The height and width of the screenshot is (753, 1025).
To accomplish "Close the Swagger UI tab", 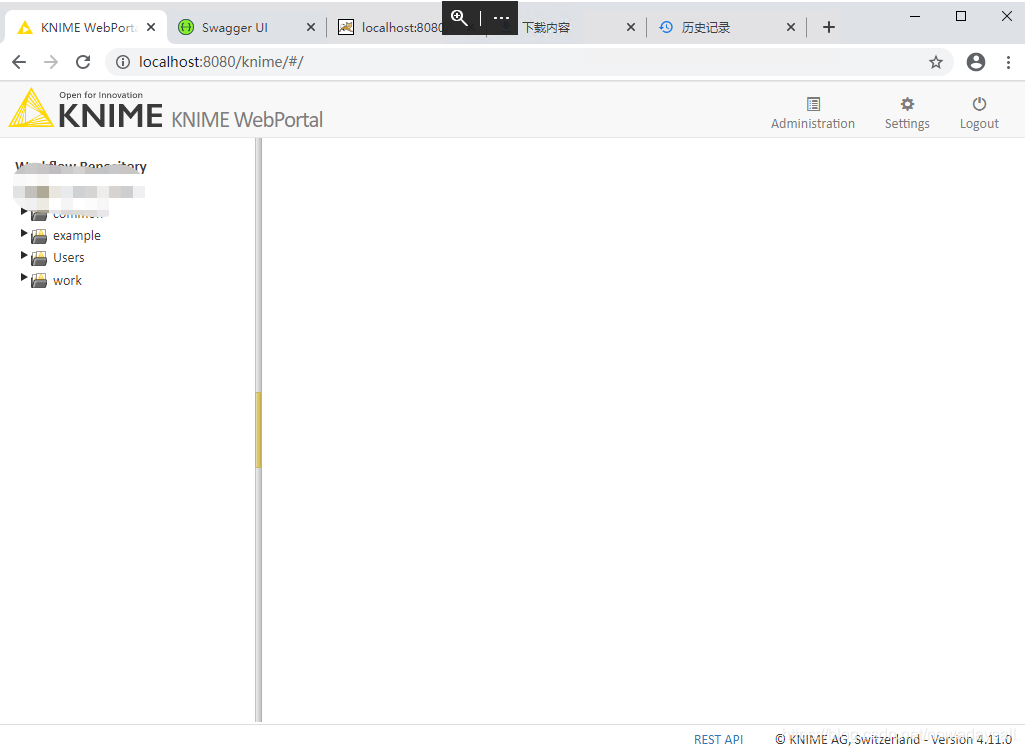I will pyautogui.click(x=311, y=27).
